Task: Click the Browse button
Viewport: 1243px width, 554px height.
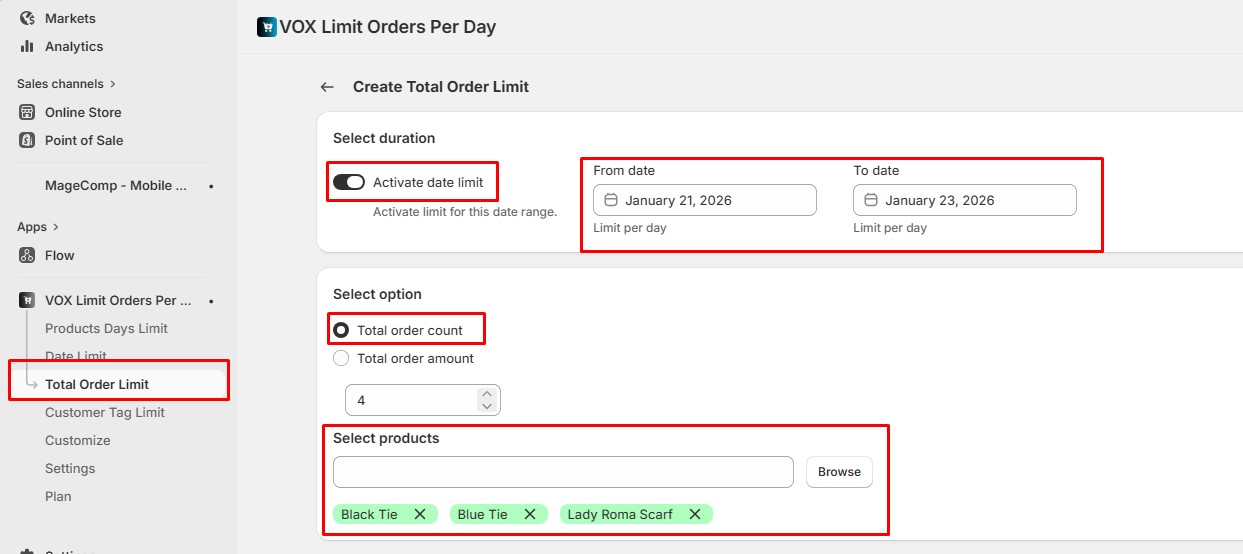Action: click(x=839, y=472)
